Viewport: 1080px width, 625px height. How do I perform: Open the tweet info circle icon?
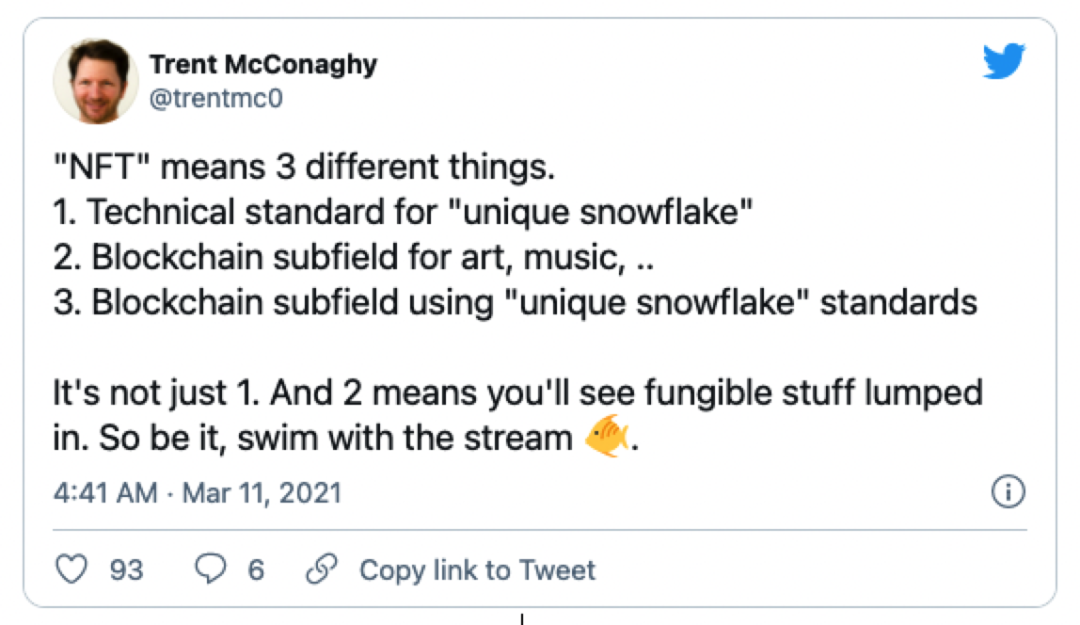(x=1008, y=492)
